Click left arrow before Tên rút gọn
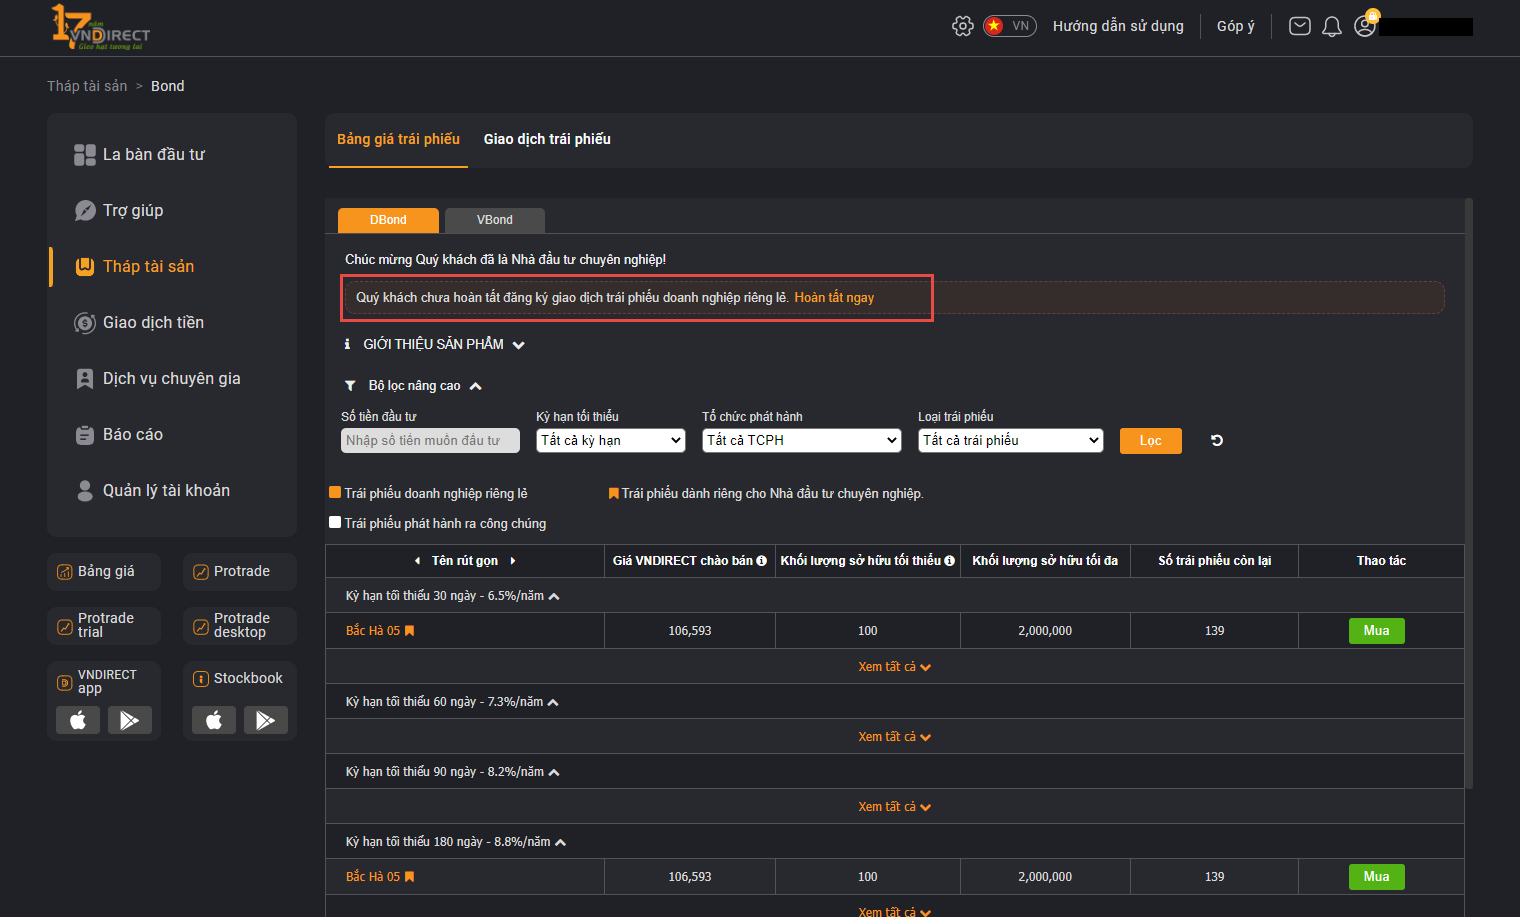The height and width of the screenshot is (917, 1520). [x=417, y=561]
